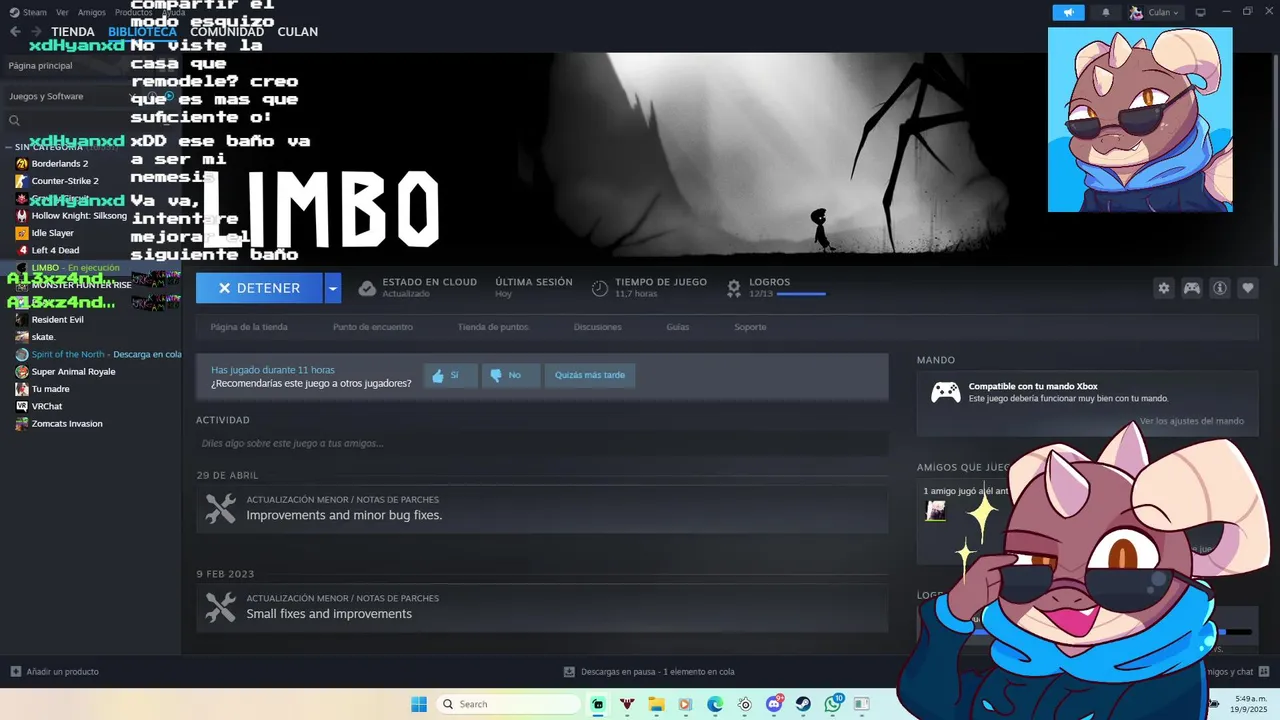Click Añadir un producto
Viewport: 1280px width, 720px height.
coord(55,672)
